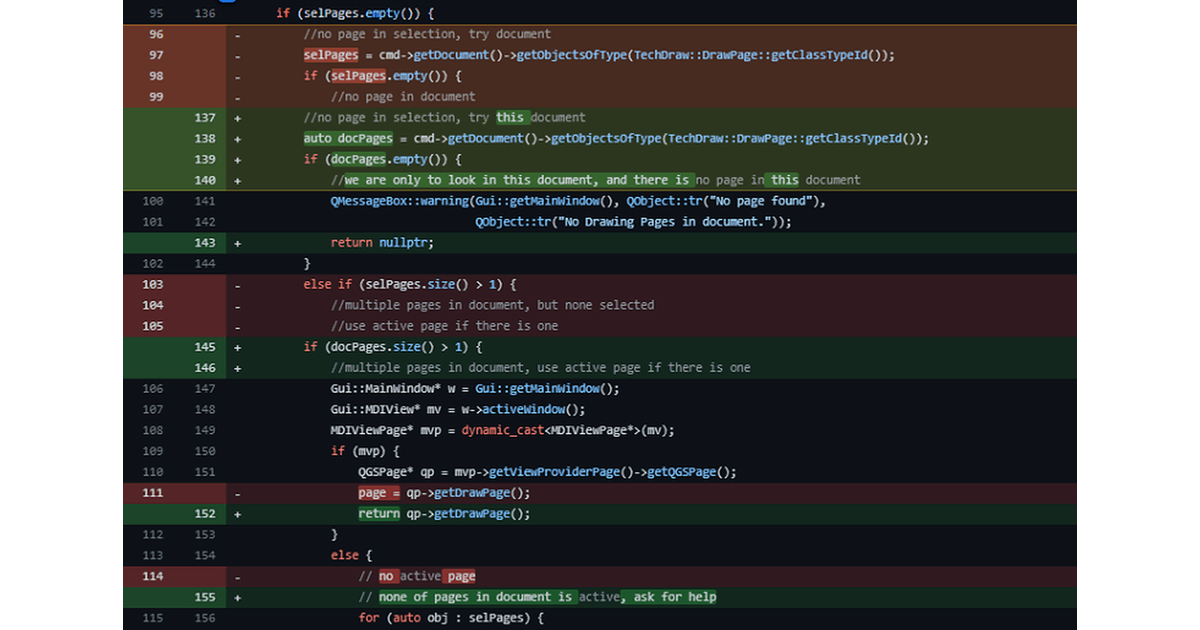Click line number 136 in the new-code gutter
The width and height of the screenshot is (1200, 630).
(204, 13)
